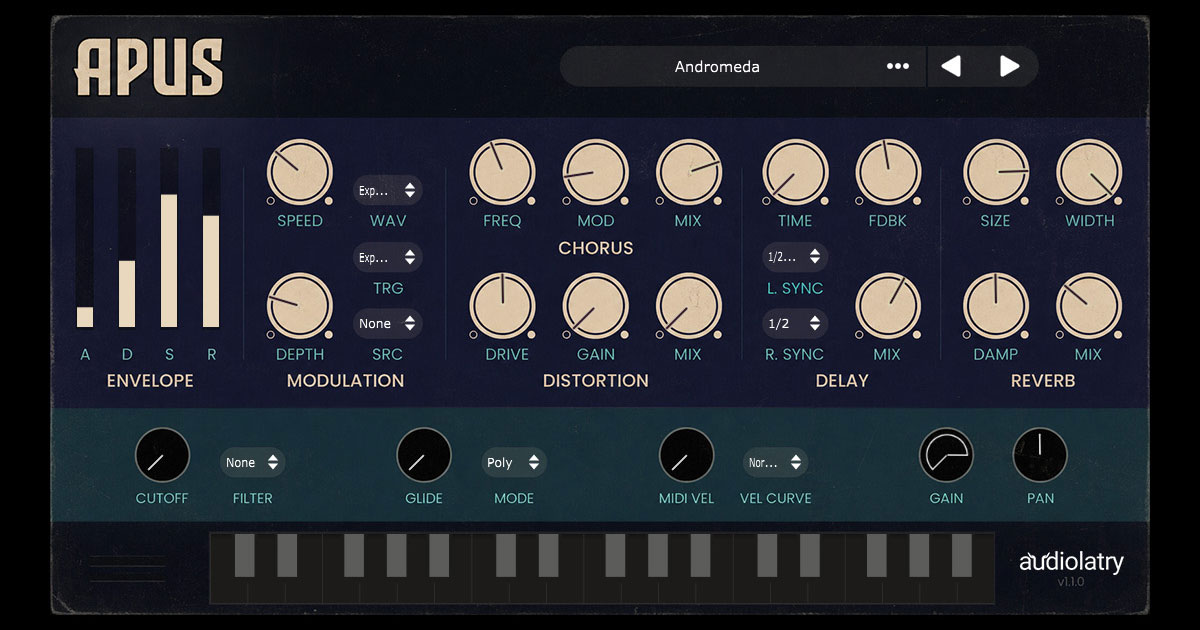Image resolution: width=1200 pixels, height=630 pixels.
Task: Go to the next preset
Action: 1009,67
